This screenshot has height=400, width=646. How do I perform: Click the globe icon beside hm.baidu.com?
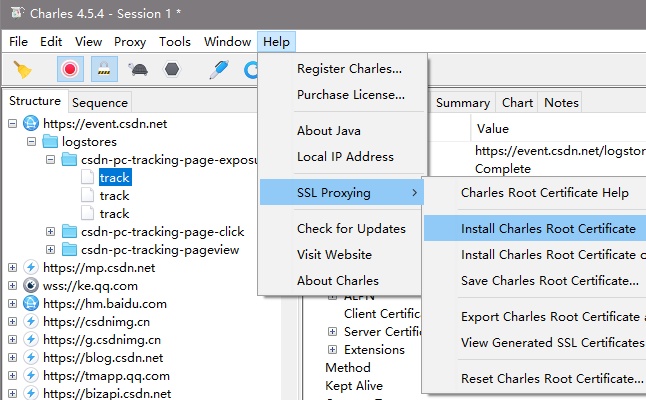pyautogui.click(x=31, y=303)
